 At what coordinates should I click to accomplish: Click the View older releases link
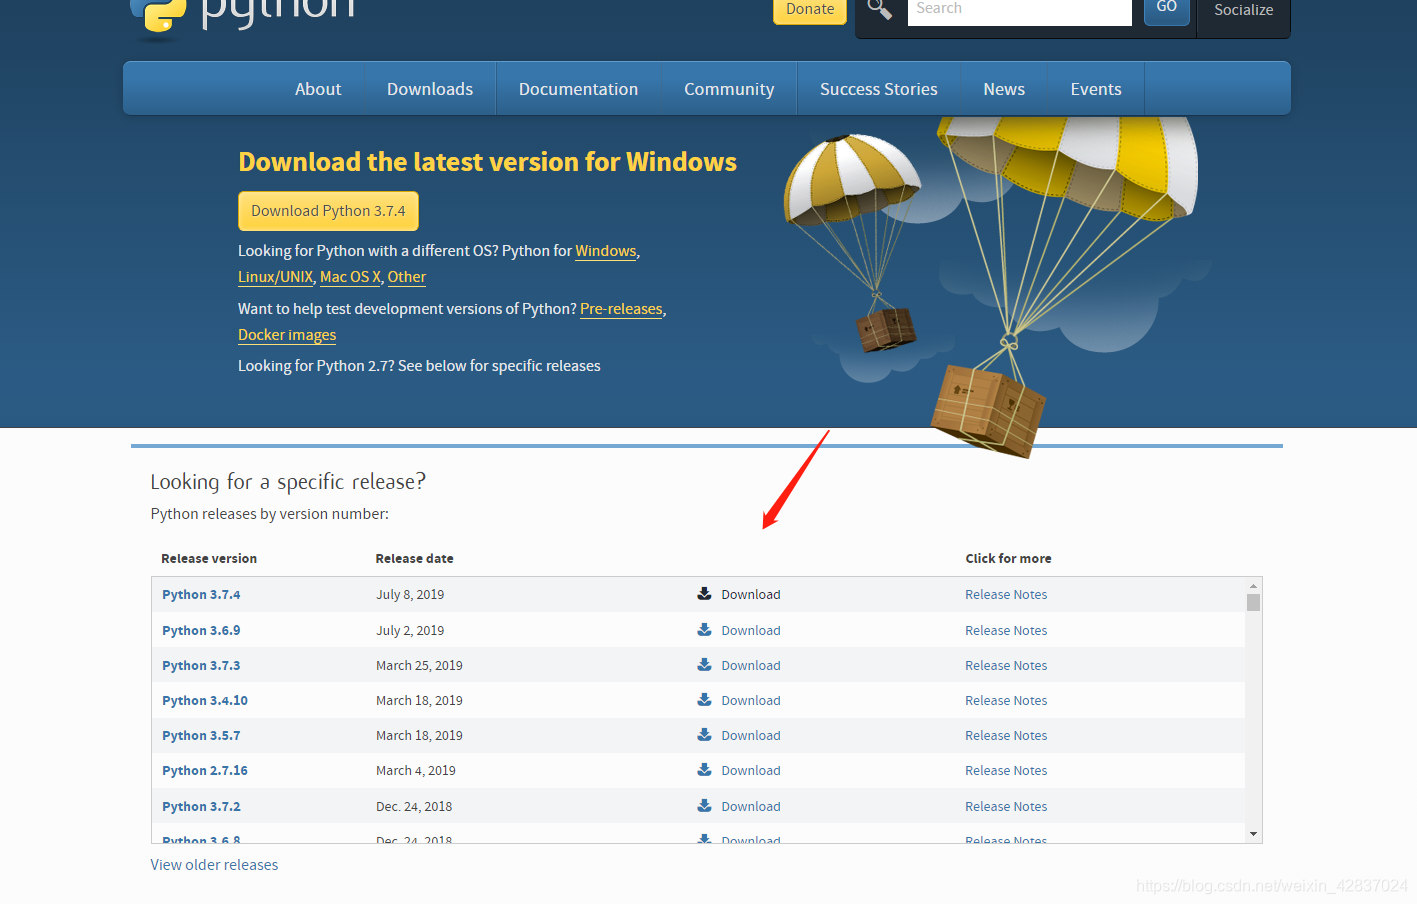tap(214, 865)
